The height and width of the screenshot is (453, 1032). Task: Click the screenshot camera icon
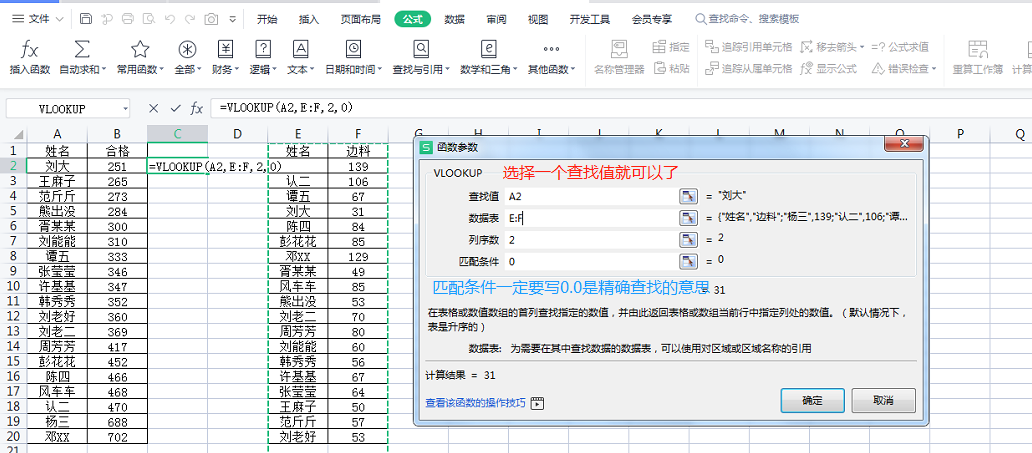click(211, 19)
